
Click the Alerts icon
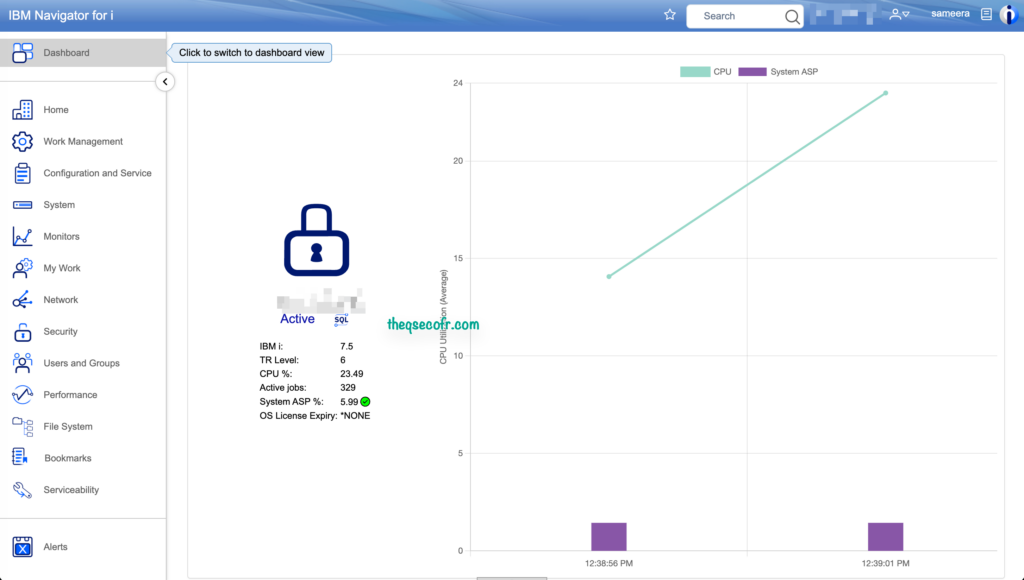tap(22, 547)
